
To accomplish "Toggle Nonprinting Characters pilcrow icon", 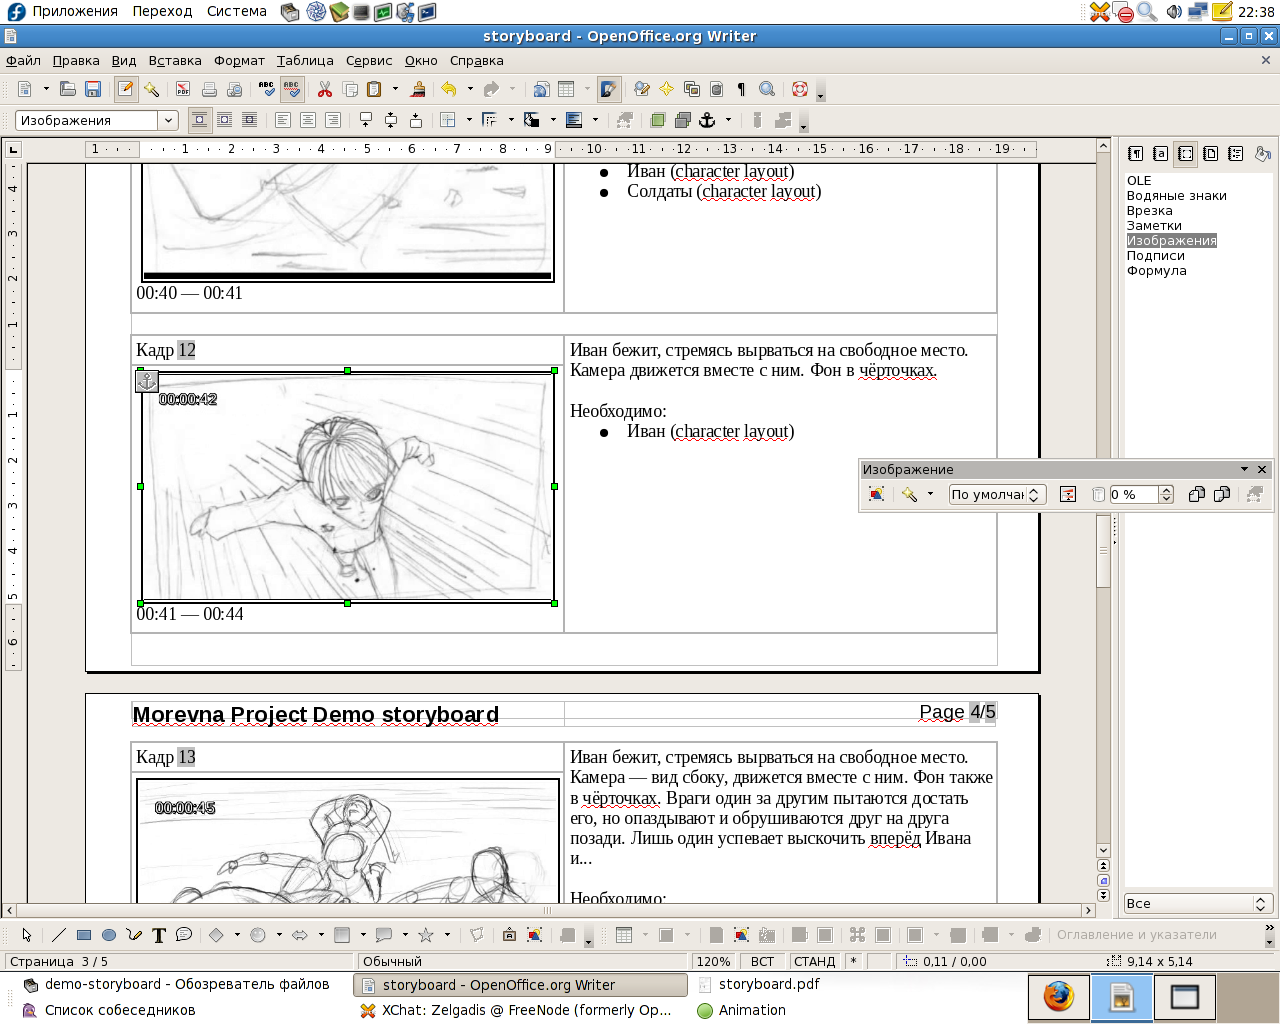I will [x=741, y=89].
